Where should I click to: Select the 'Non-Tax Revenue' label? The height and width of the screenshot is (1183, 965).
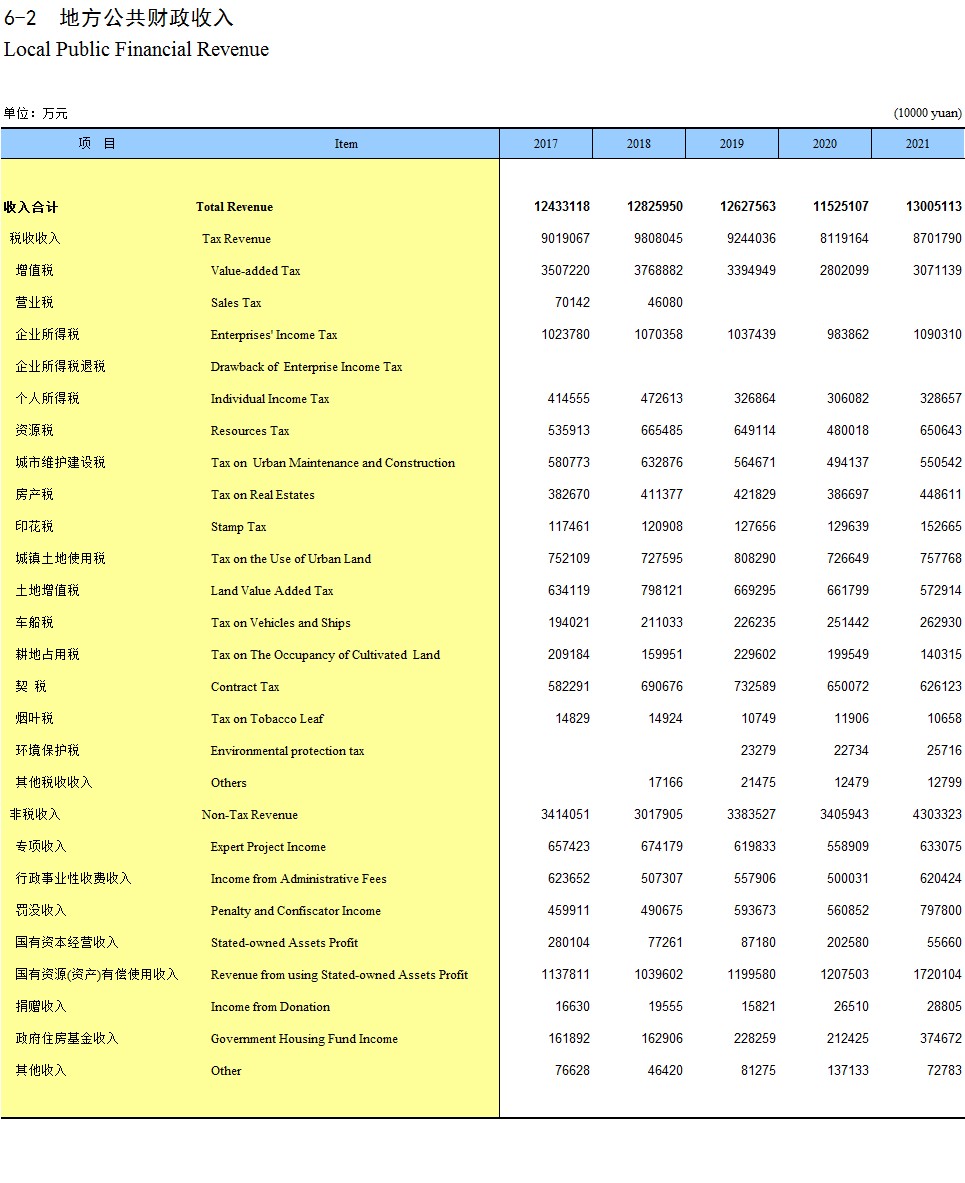tap(250, 815)
